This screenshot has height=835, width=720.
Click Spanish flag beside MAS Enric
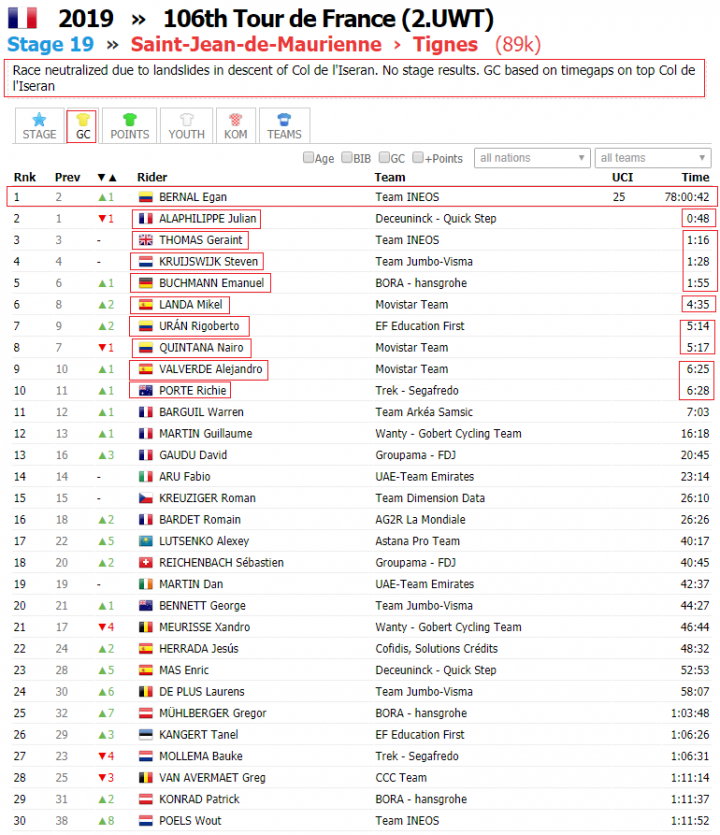[x=146, y=670]
